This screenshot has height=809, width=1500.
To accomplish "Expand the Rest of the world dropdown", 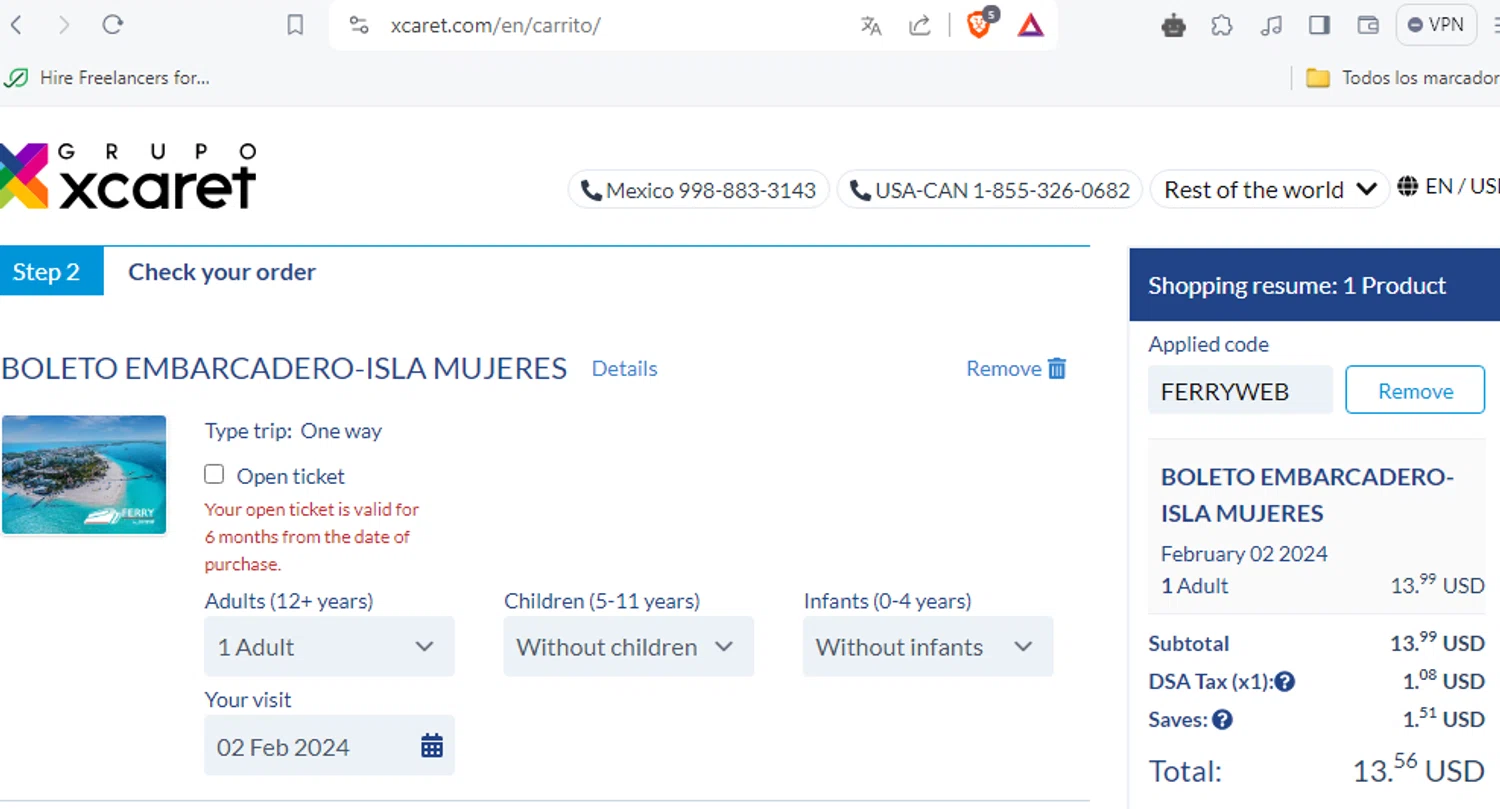I will pos(1270,189).
